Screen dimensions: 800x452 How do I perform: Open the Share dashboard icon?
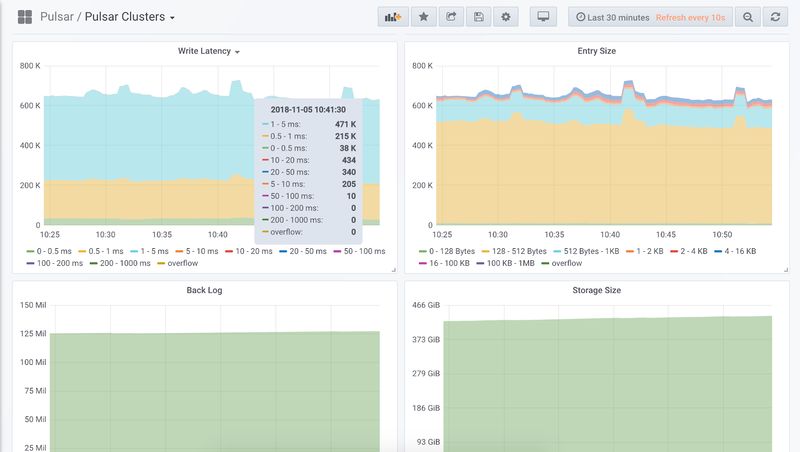coord(451,17)
